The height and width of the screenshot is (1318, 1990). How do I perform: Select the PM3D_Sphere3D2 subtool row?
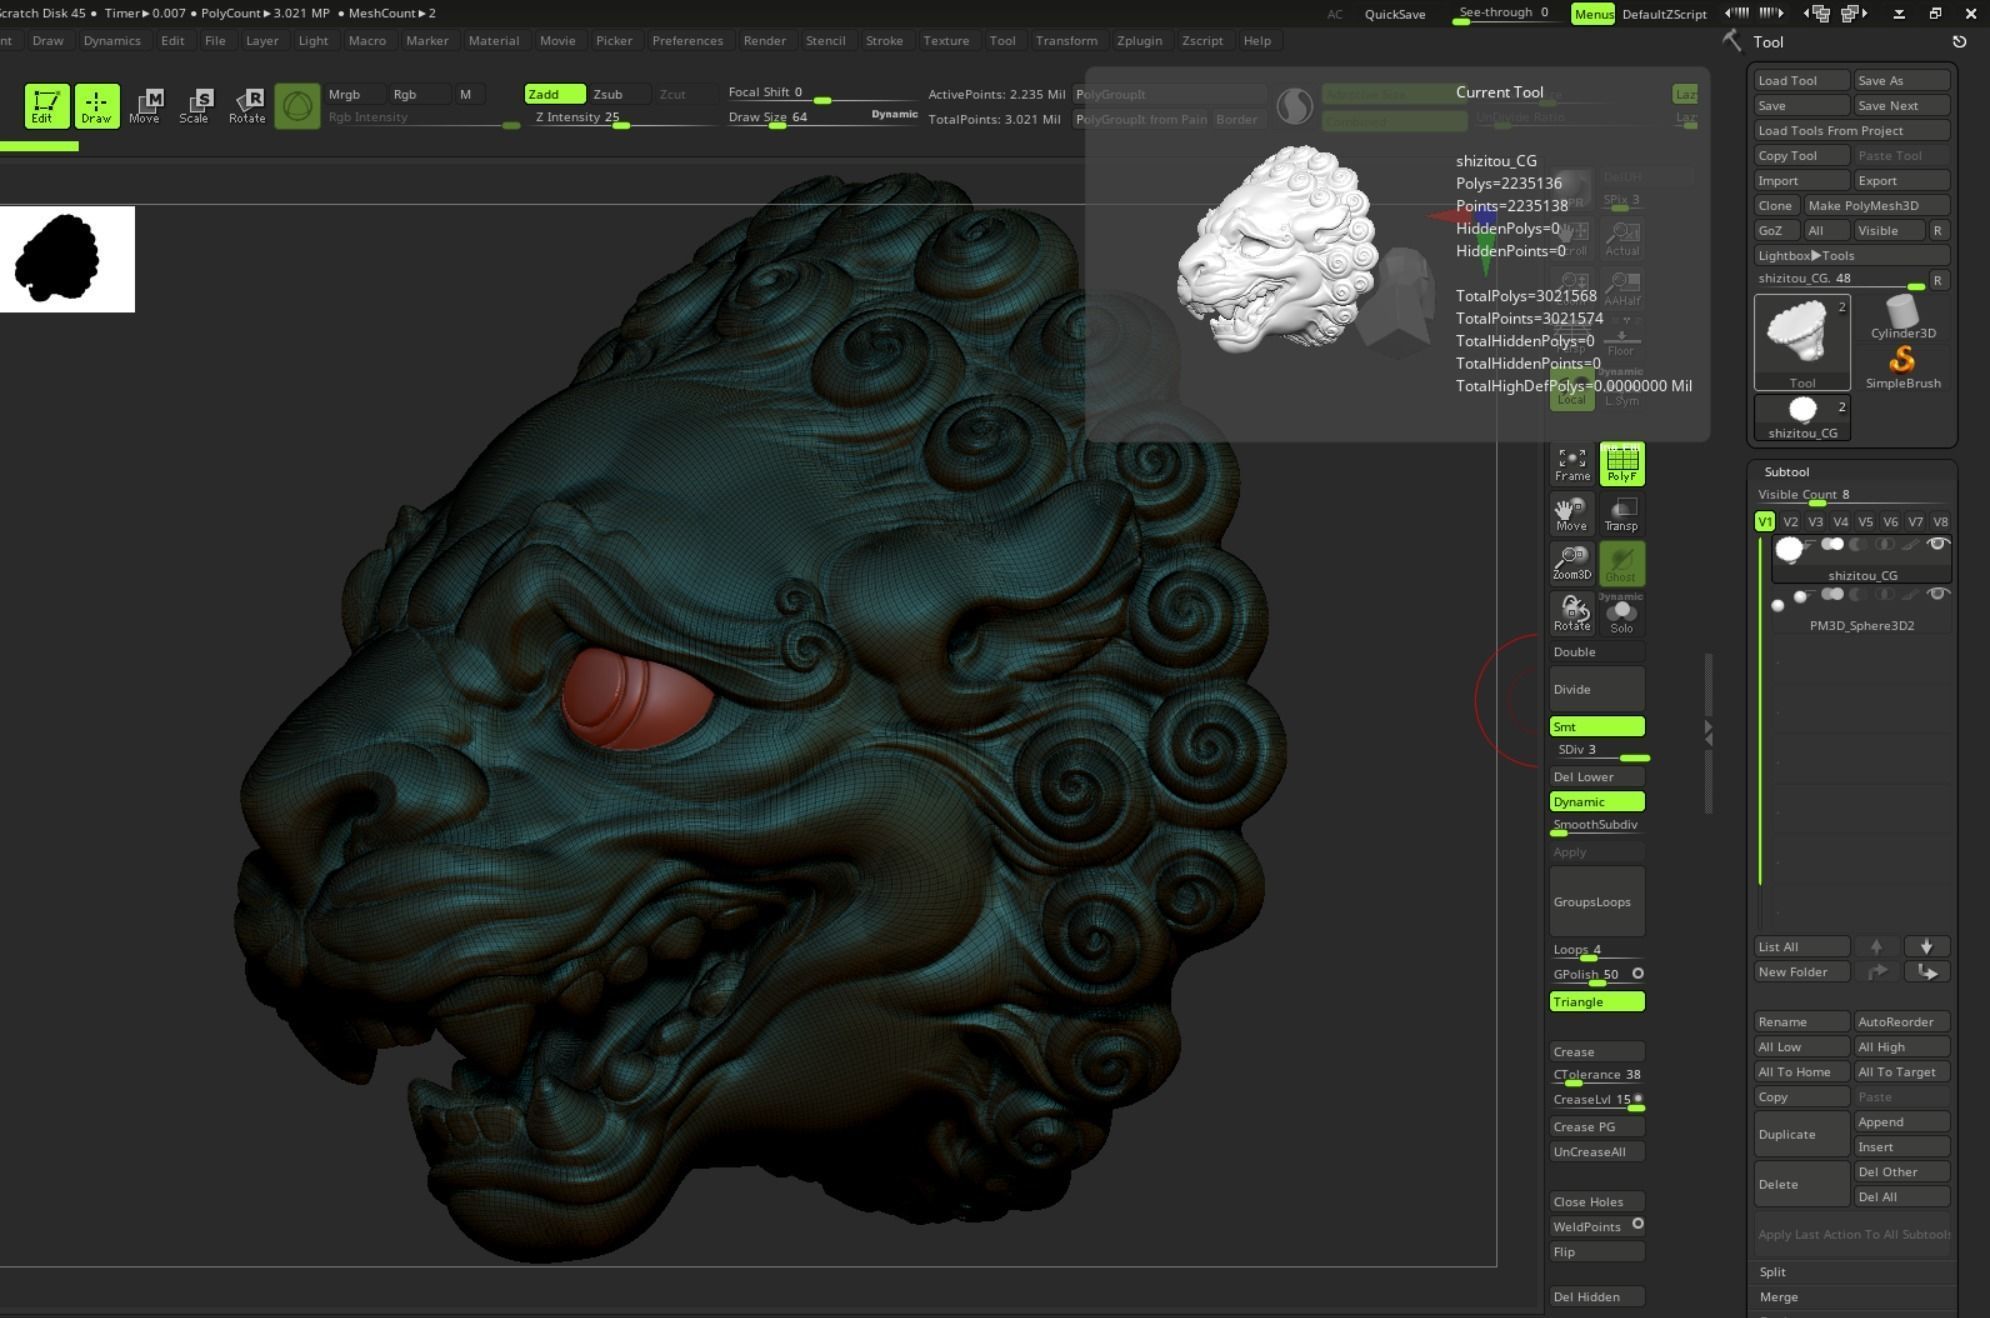click(x=1862, y=609)
